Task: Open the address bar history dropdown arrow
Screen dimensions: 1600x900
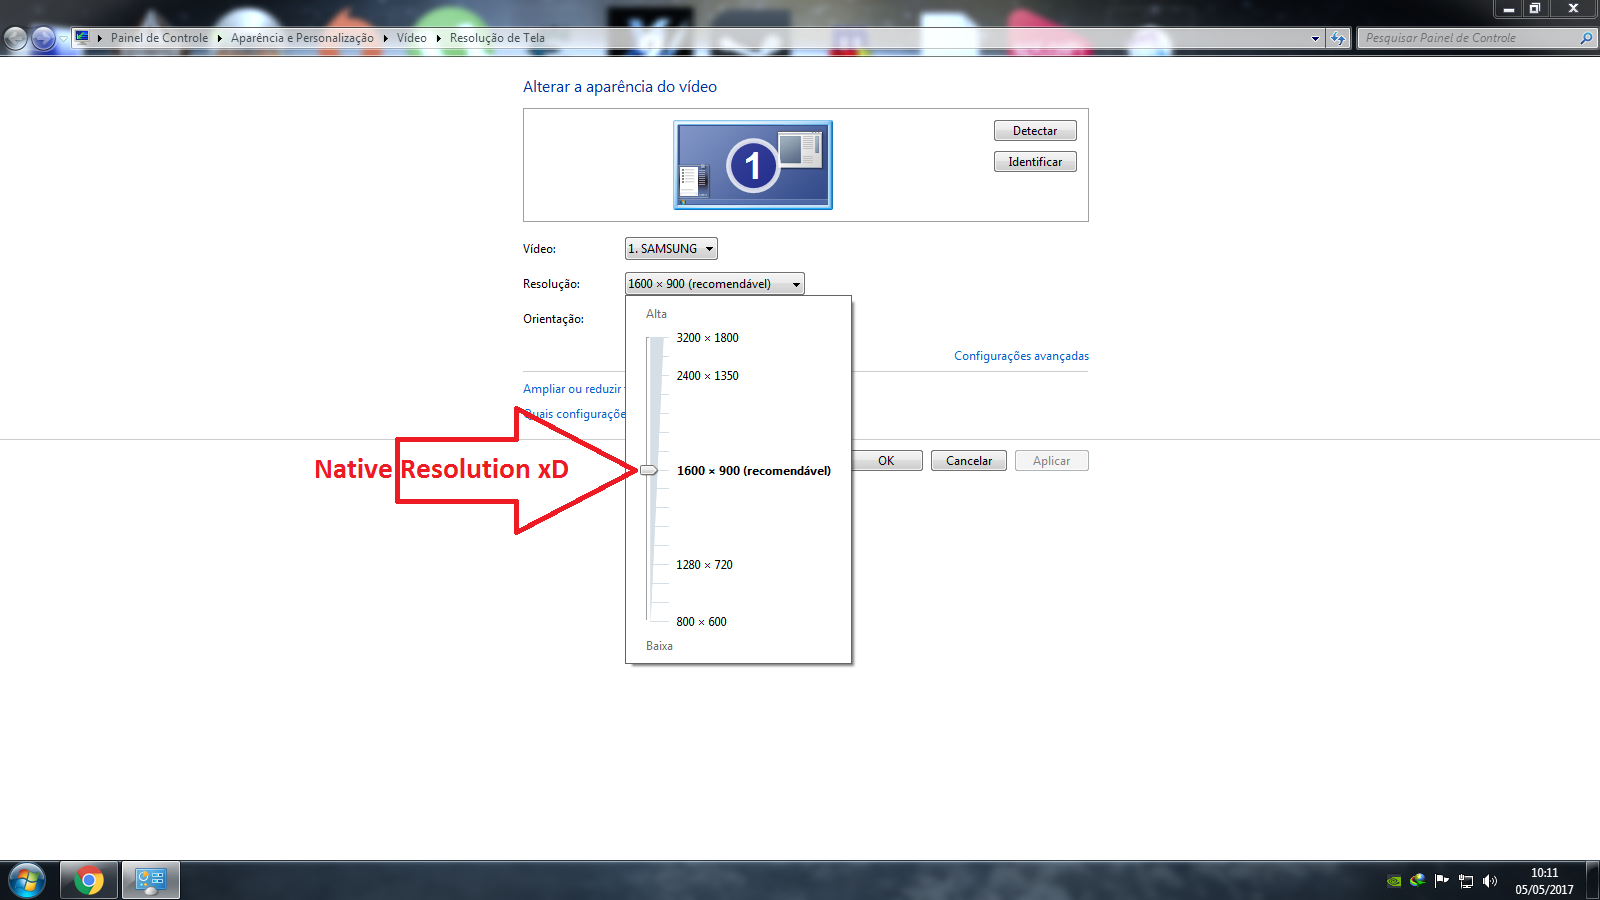Action: click(1315, 38)
